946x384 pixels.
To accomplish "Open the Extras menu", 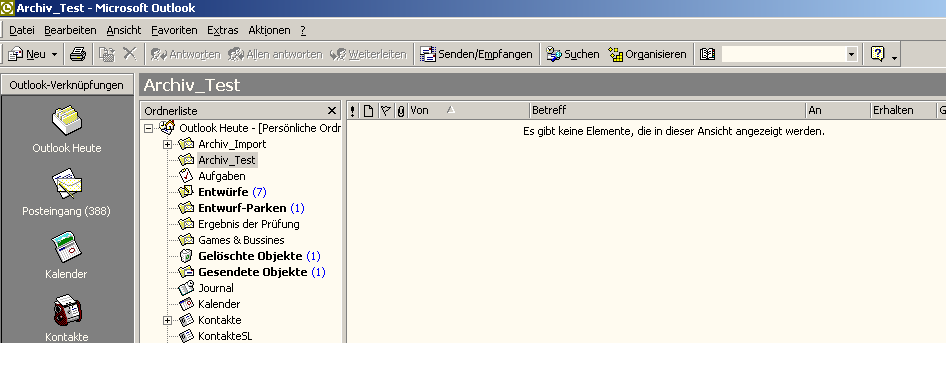I will tap(223, 30).
